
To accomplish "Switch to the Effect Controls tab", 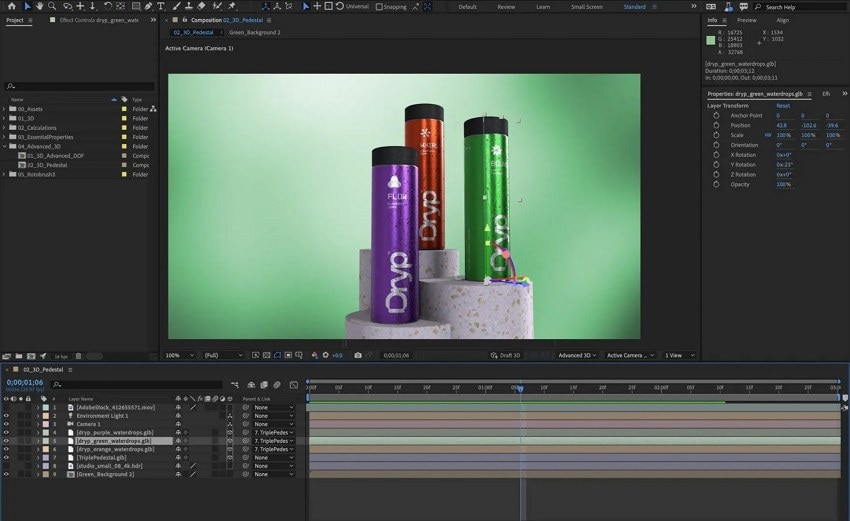I will point(99,20).
